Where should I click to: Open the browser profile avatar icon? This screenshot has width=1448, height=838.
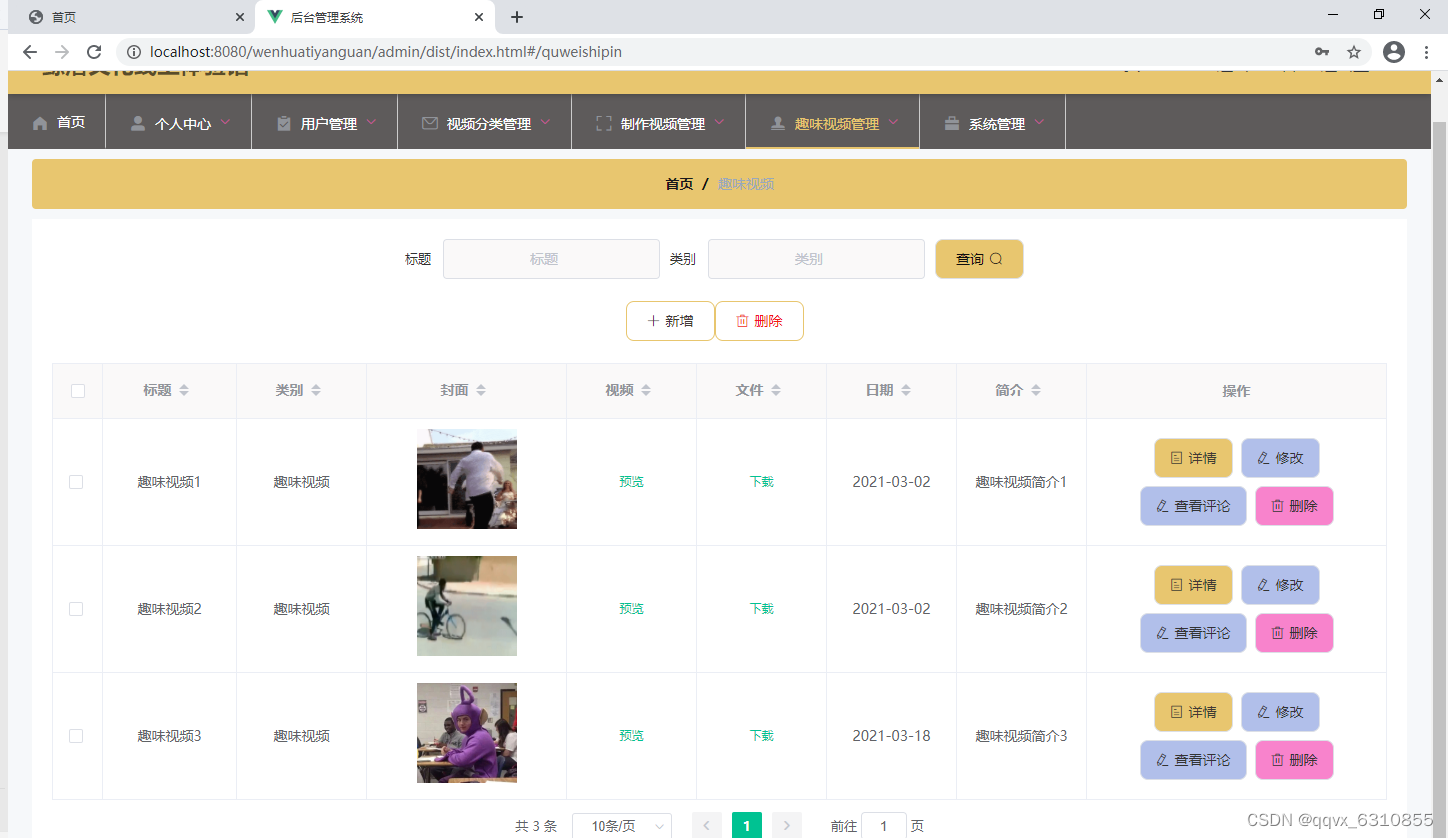(1394, 52)
